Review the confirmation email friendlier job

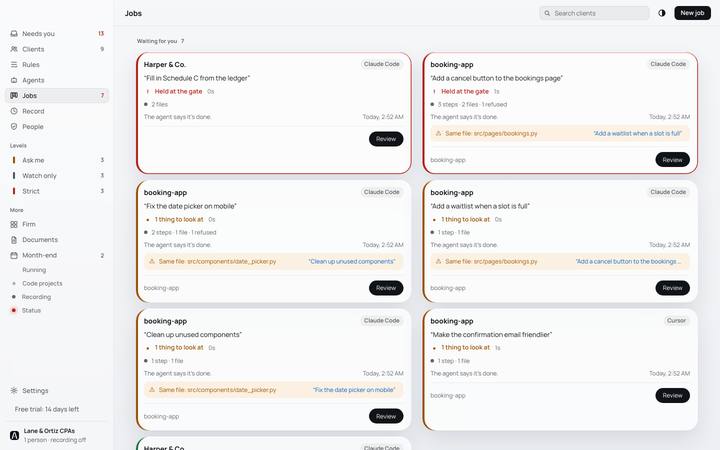(x=672, y=395)
